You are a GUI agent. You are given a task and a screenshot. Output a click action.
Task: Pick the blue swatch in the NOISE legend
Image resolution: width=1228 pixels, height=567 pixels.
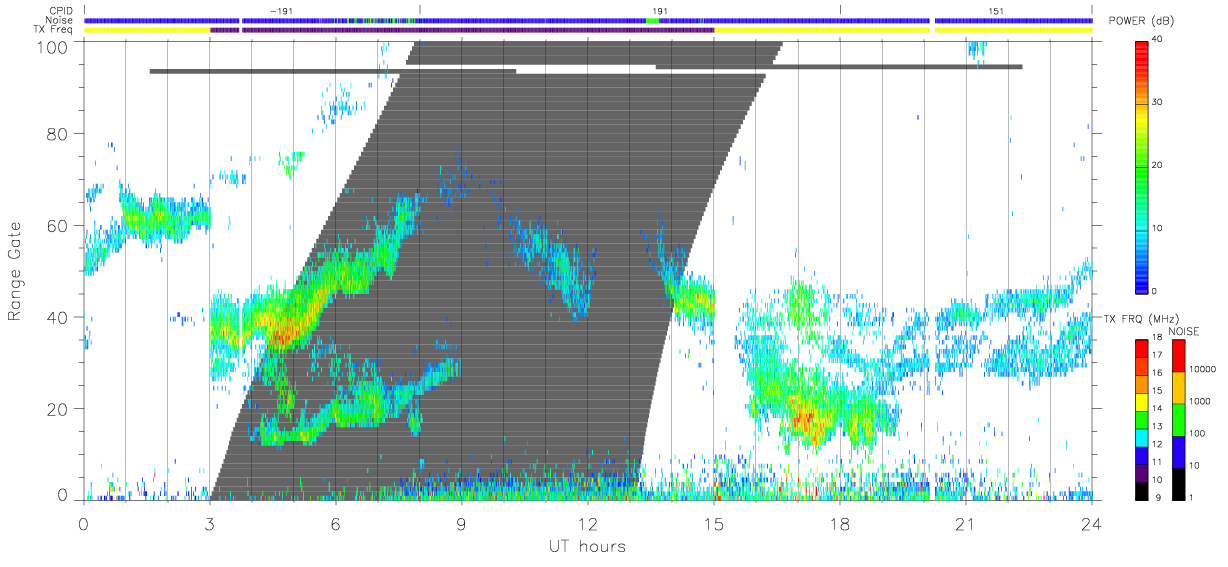click(x=1178, y=452)
